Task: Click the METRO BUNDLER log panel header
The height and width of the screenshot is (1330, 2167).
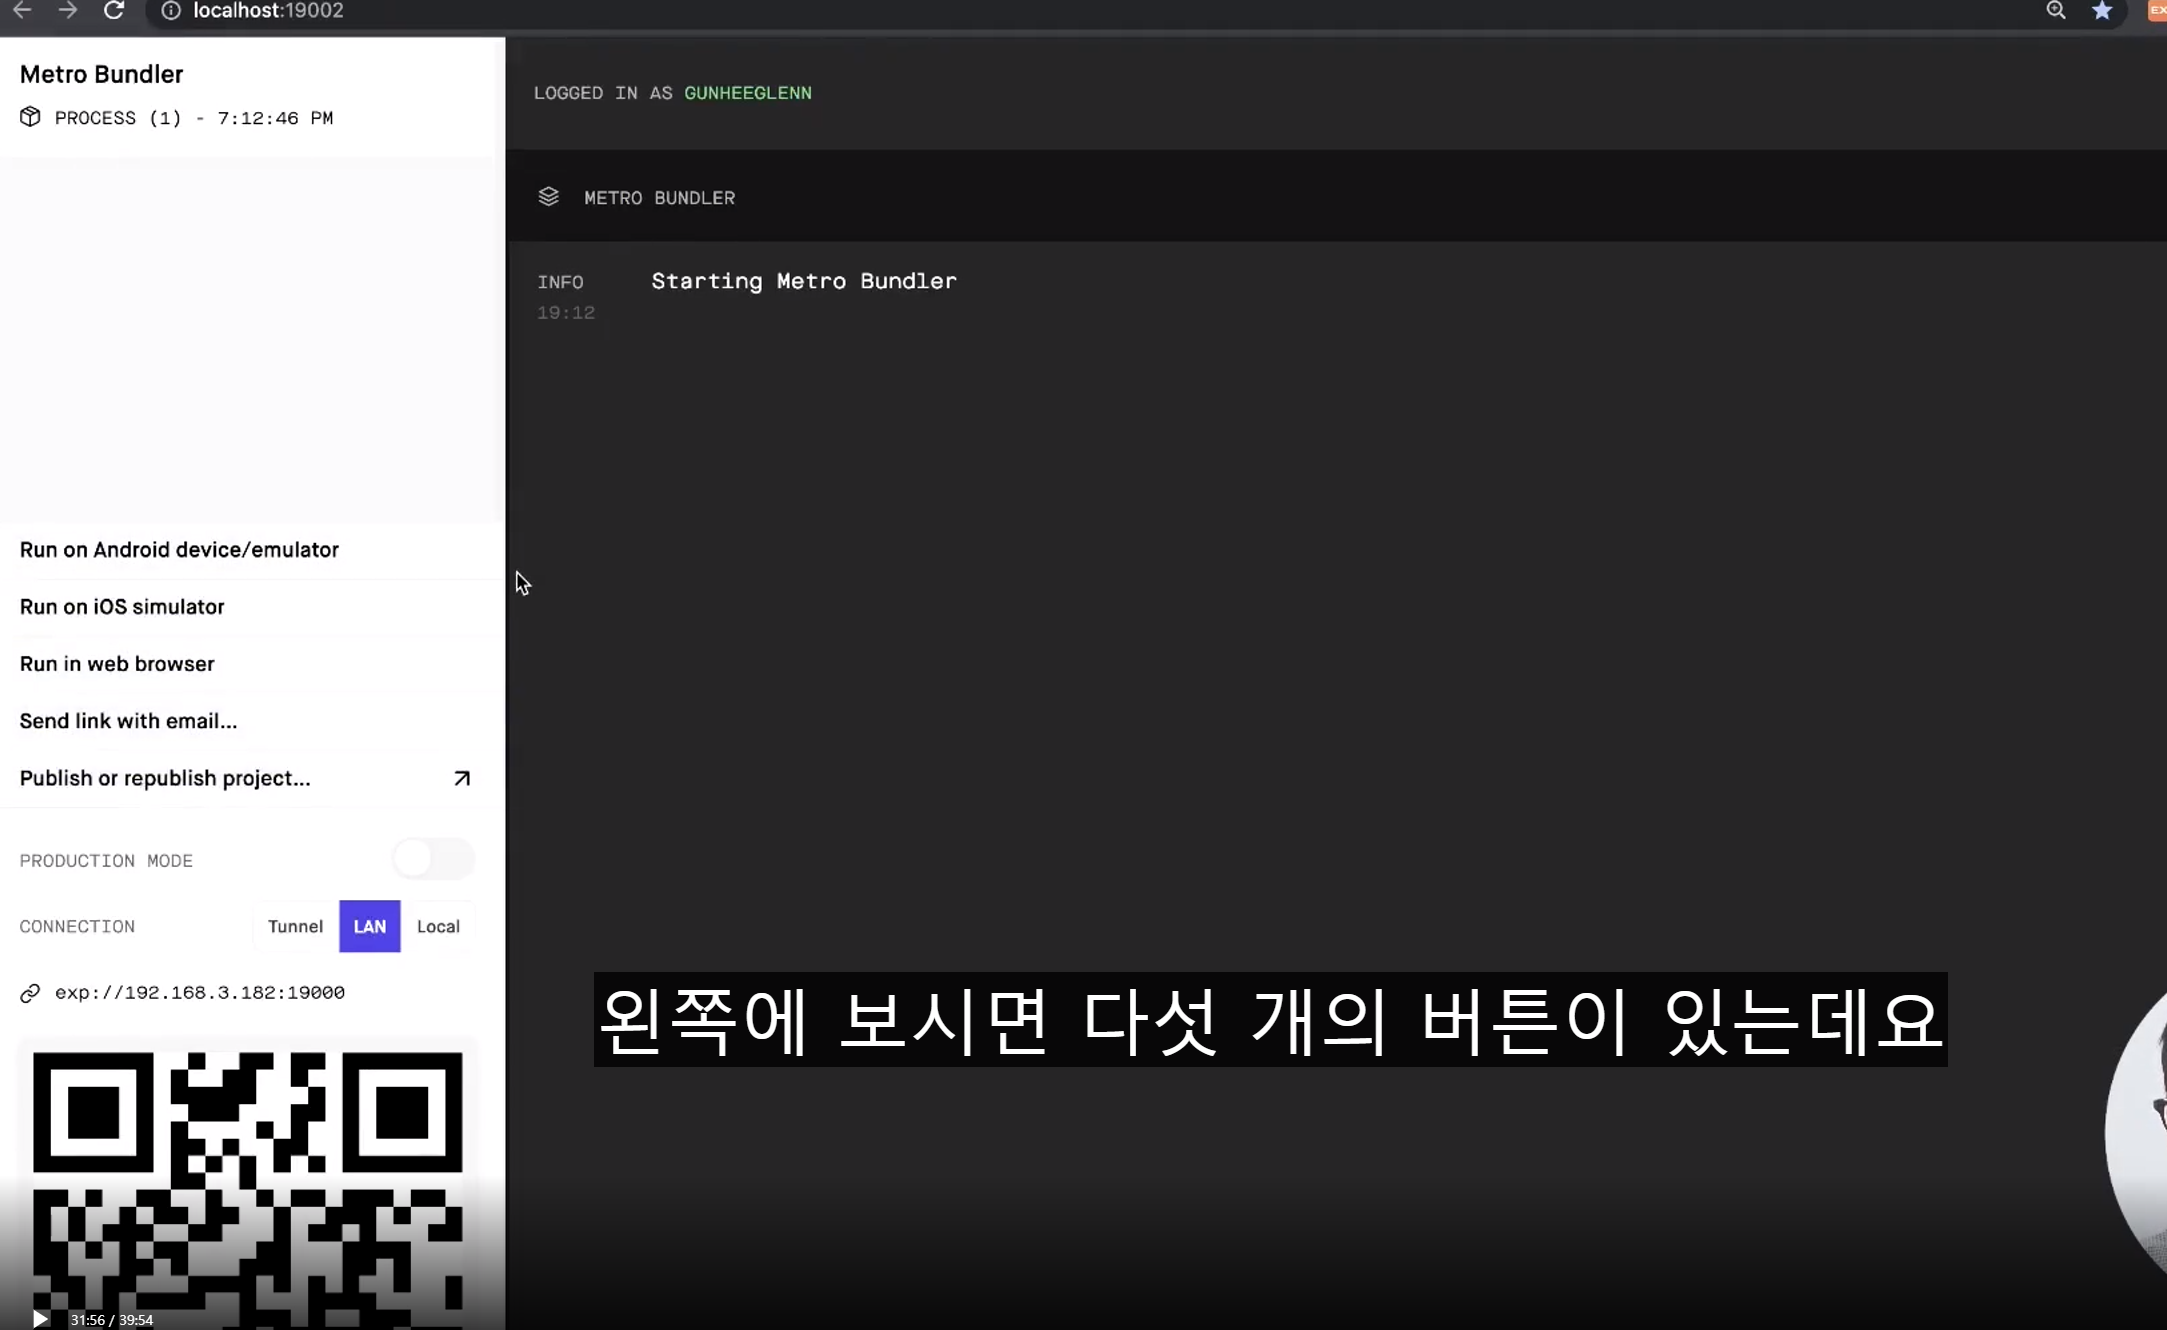Action: pos(1336,197)
